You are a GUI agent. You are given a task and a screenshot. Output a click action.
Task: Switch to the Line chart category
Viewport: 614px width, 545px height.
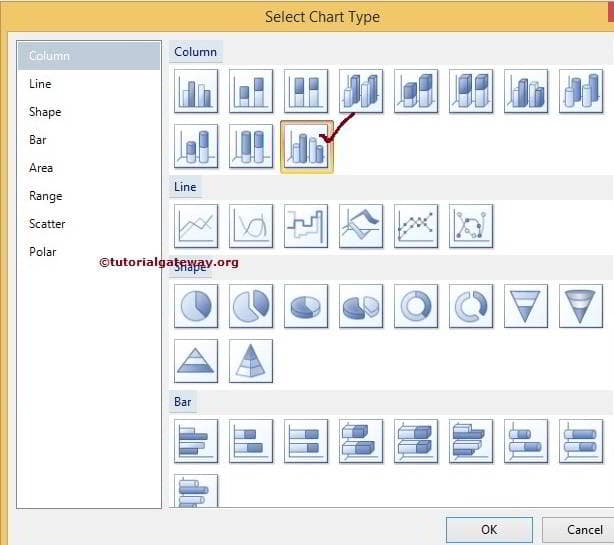click(x=89, y=84)
